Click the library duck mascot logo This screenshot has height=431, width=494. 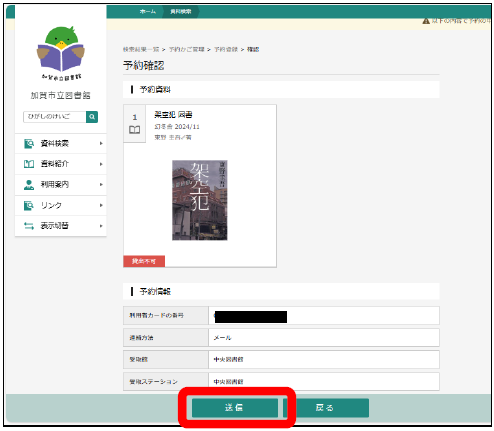pos(61,53)
